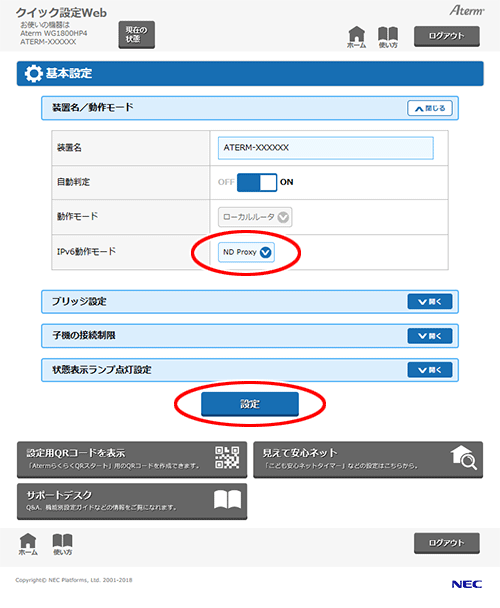
Task: Toggle the 自動判定 ON/OFF switch
Action: tap(257, 182)
